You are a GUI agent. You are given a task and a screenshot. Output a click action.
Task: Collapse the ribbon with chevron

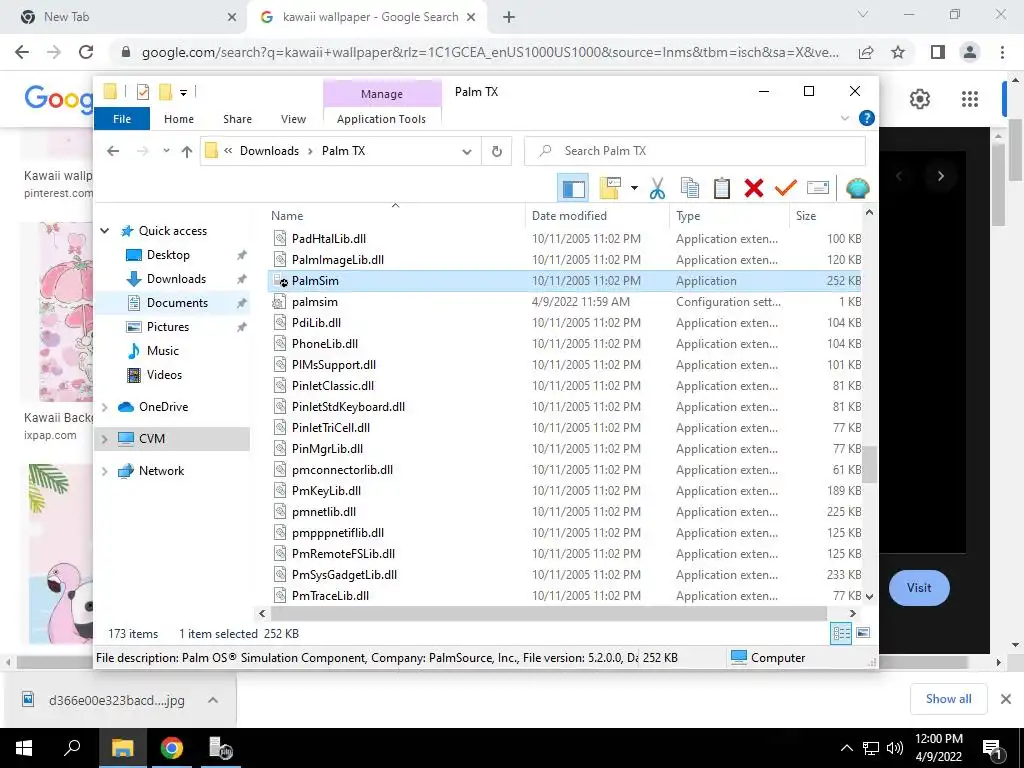844,118
